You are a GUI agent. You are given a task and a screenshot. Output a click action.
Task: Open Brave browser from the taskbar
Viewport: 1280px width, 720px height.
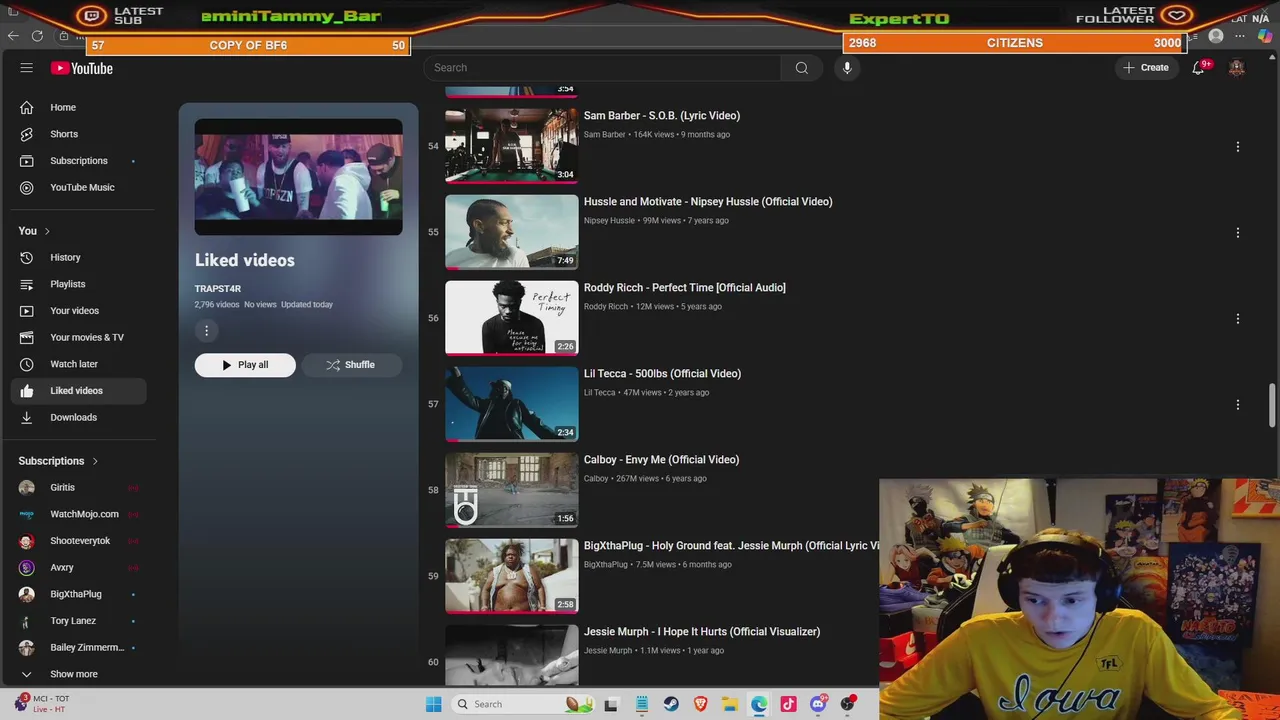[x=701, y=704]
